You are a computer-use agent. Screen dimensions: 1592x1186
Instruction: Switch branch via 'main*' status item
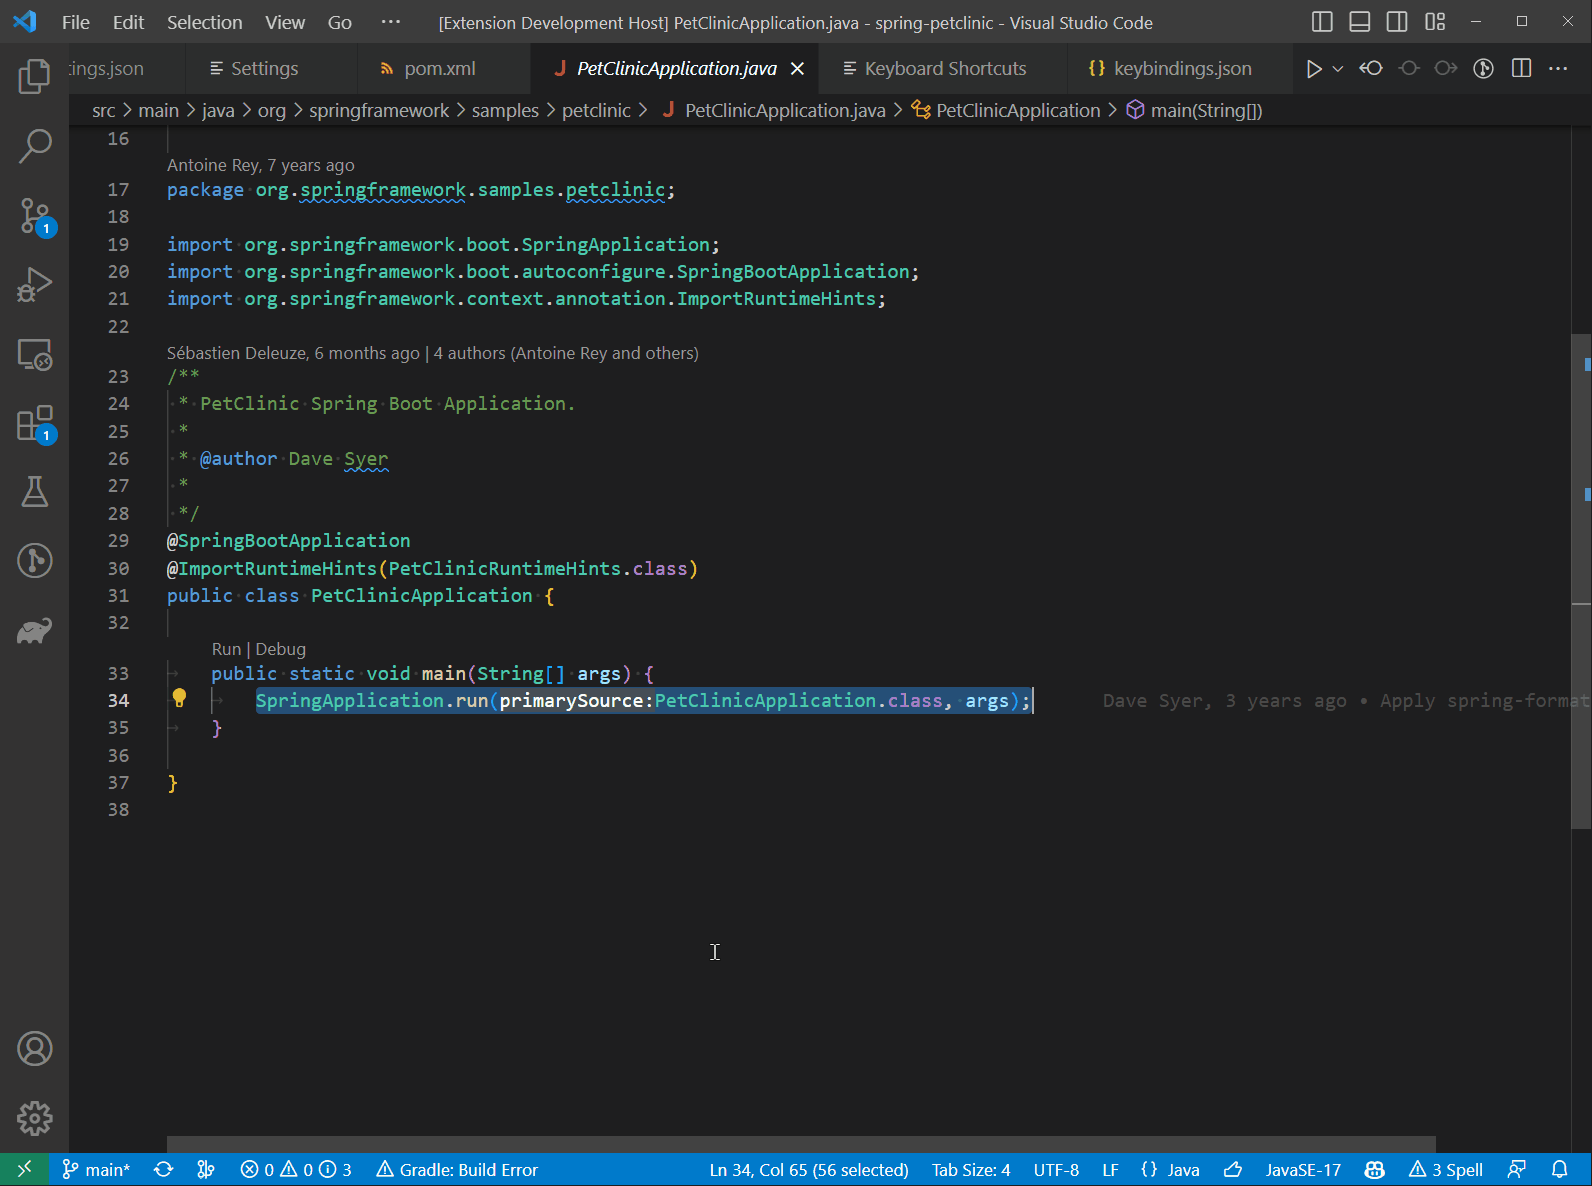pyautogui.click(x=96, y=1169)
